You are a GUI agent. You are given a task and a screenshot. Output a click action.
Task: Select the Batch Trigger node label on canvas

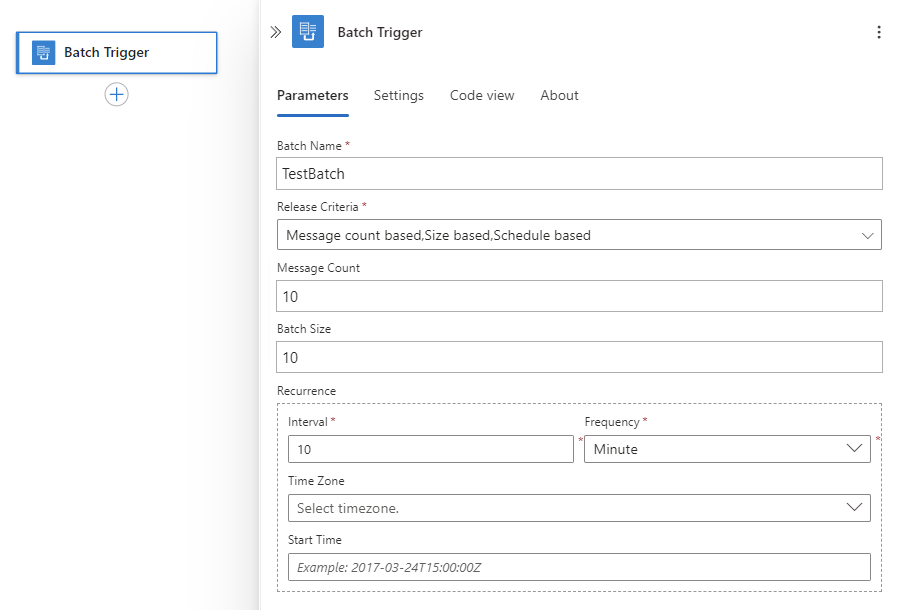tap(107, 53)
